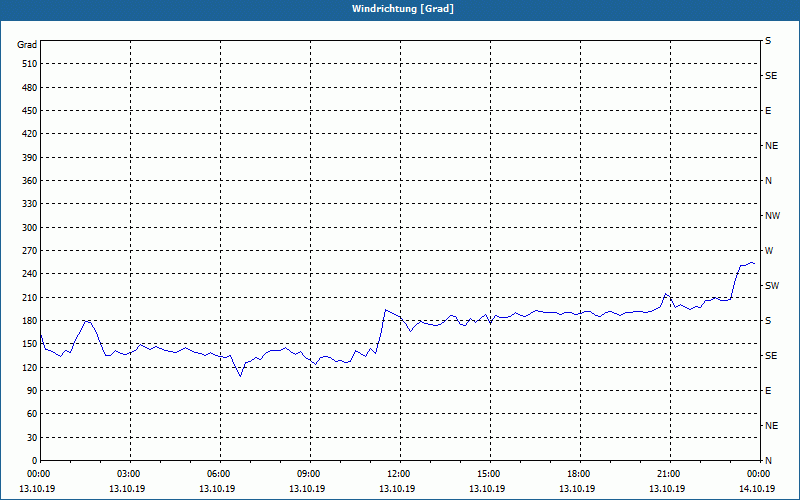Select the 18:00 time label
800x500 pixels.
click(x=580, y=474)
